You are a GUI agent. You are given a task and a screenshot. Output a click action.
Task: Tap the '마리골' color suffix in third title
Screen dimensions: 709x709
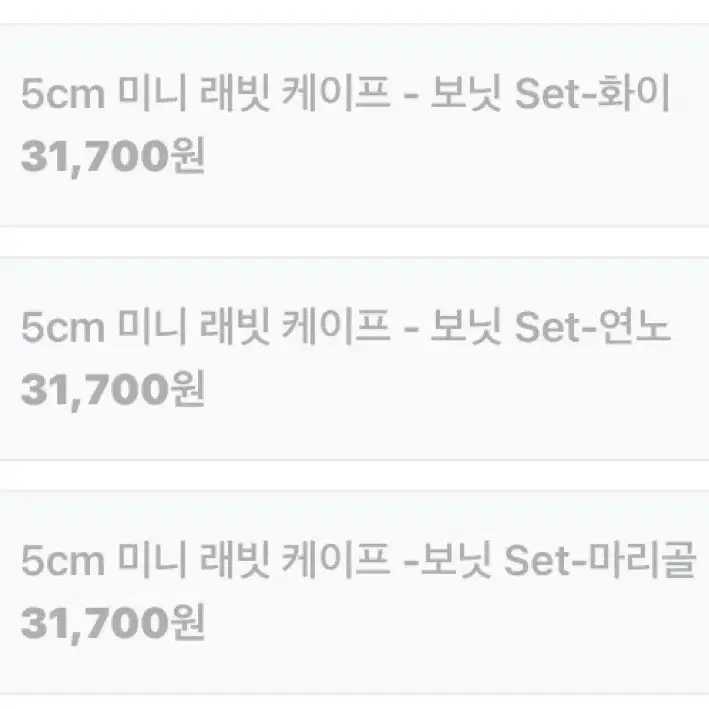pos(642,560)
